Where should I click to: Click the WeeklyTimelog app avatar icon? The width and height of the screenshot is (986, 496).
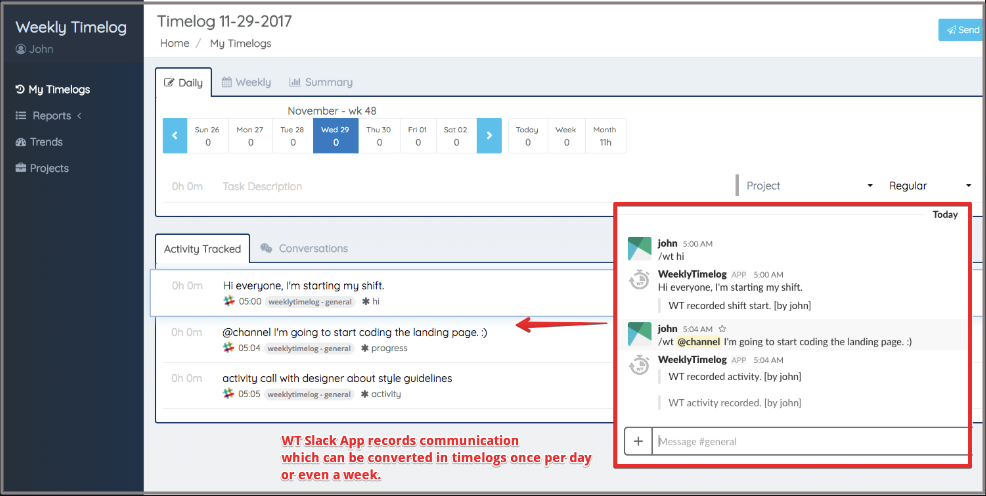point(639,281)
